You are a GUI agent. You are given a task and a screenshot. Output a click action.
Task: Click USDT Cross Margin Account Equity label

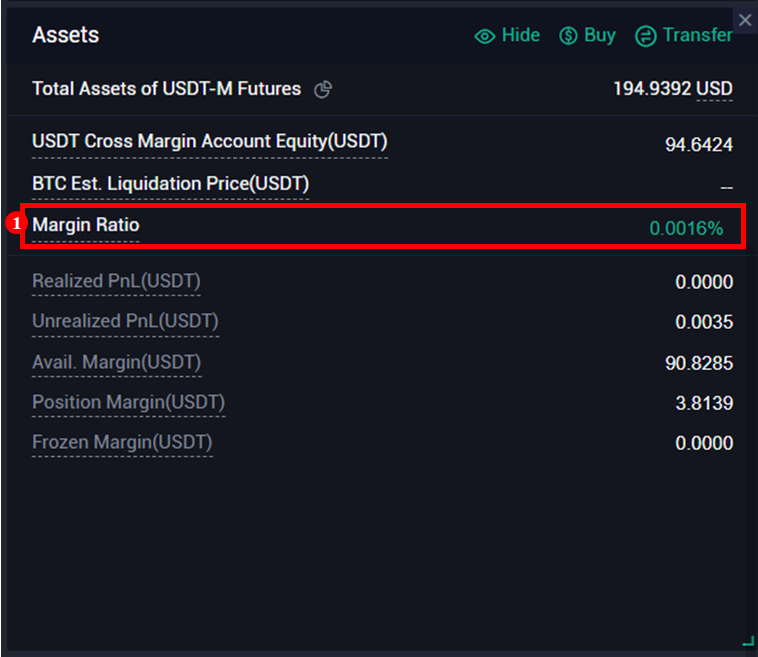click(x=209, y=142)
